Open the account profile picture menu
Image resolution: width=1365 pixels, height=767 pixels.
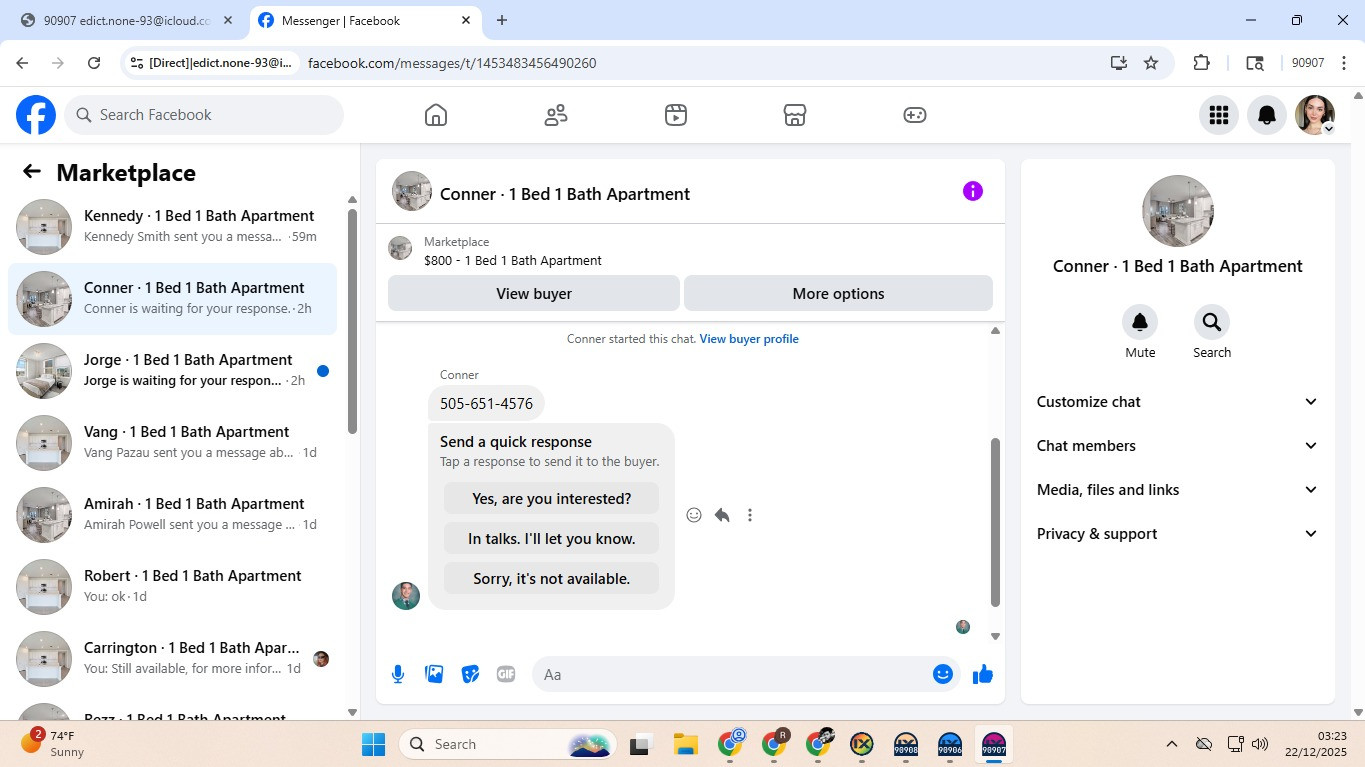click(x=1315, y=115)
